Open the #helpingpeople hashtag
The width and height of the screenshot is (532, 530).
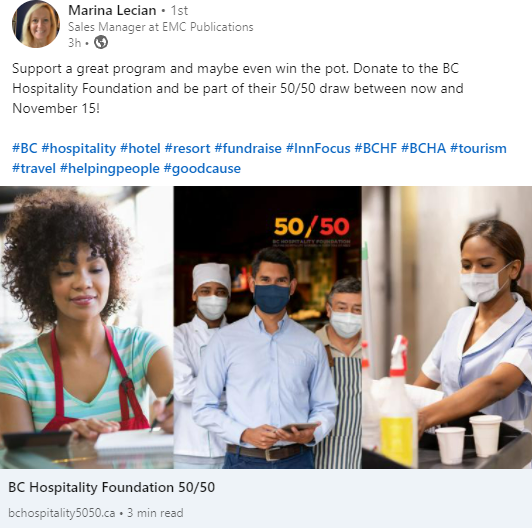click(110, 168)
